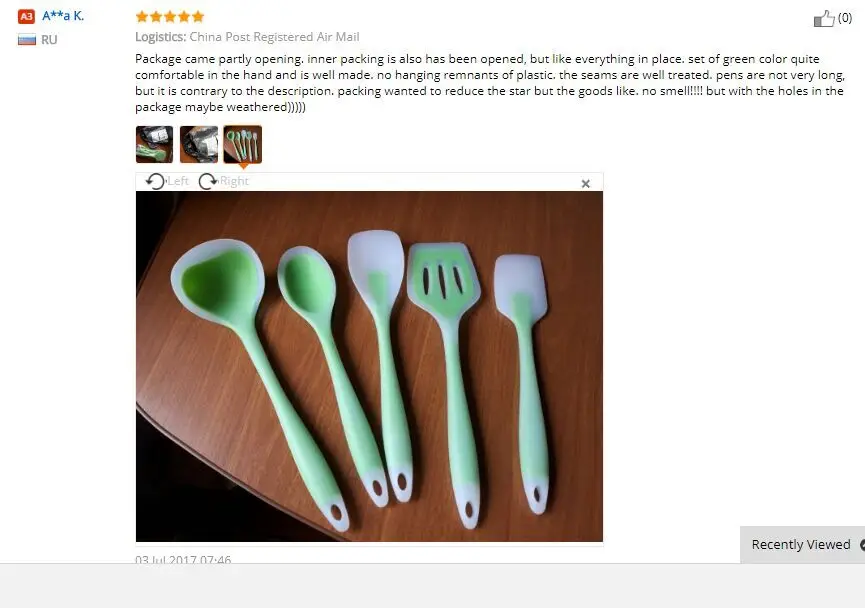
Task: Click the 'Right' rotate label
Action: coord(234,181)
